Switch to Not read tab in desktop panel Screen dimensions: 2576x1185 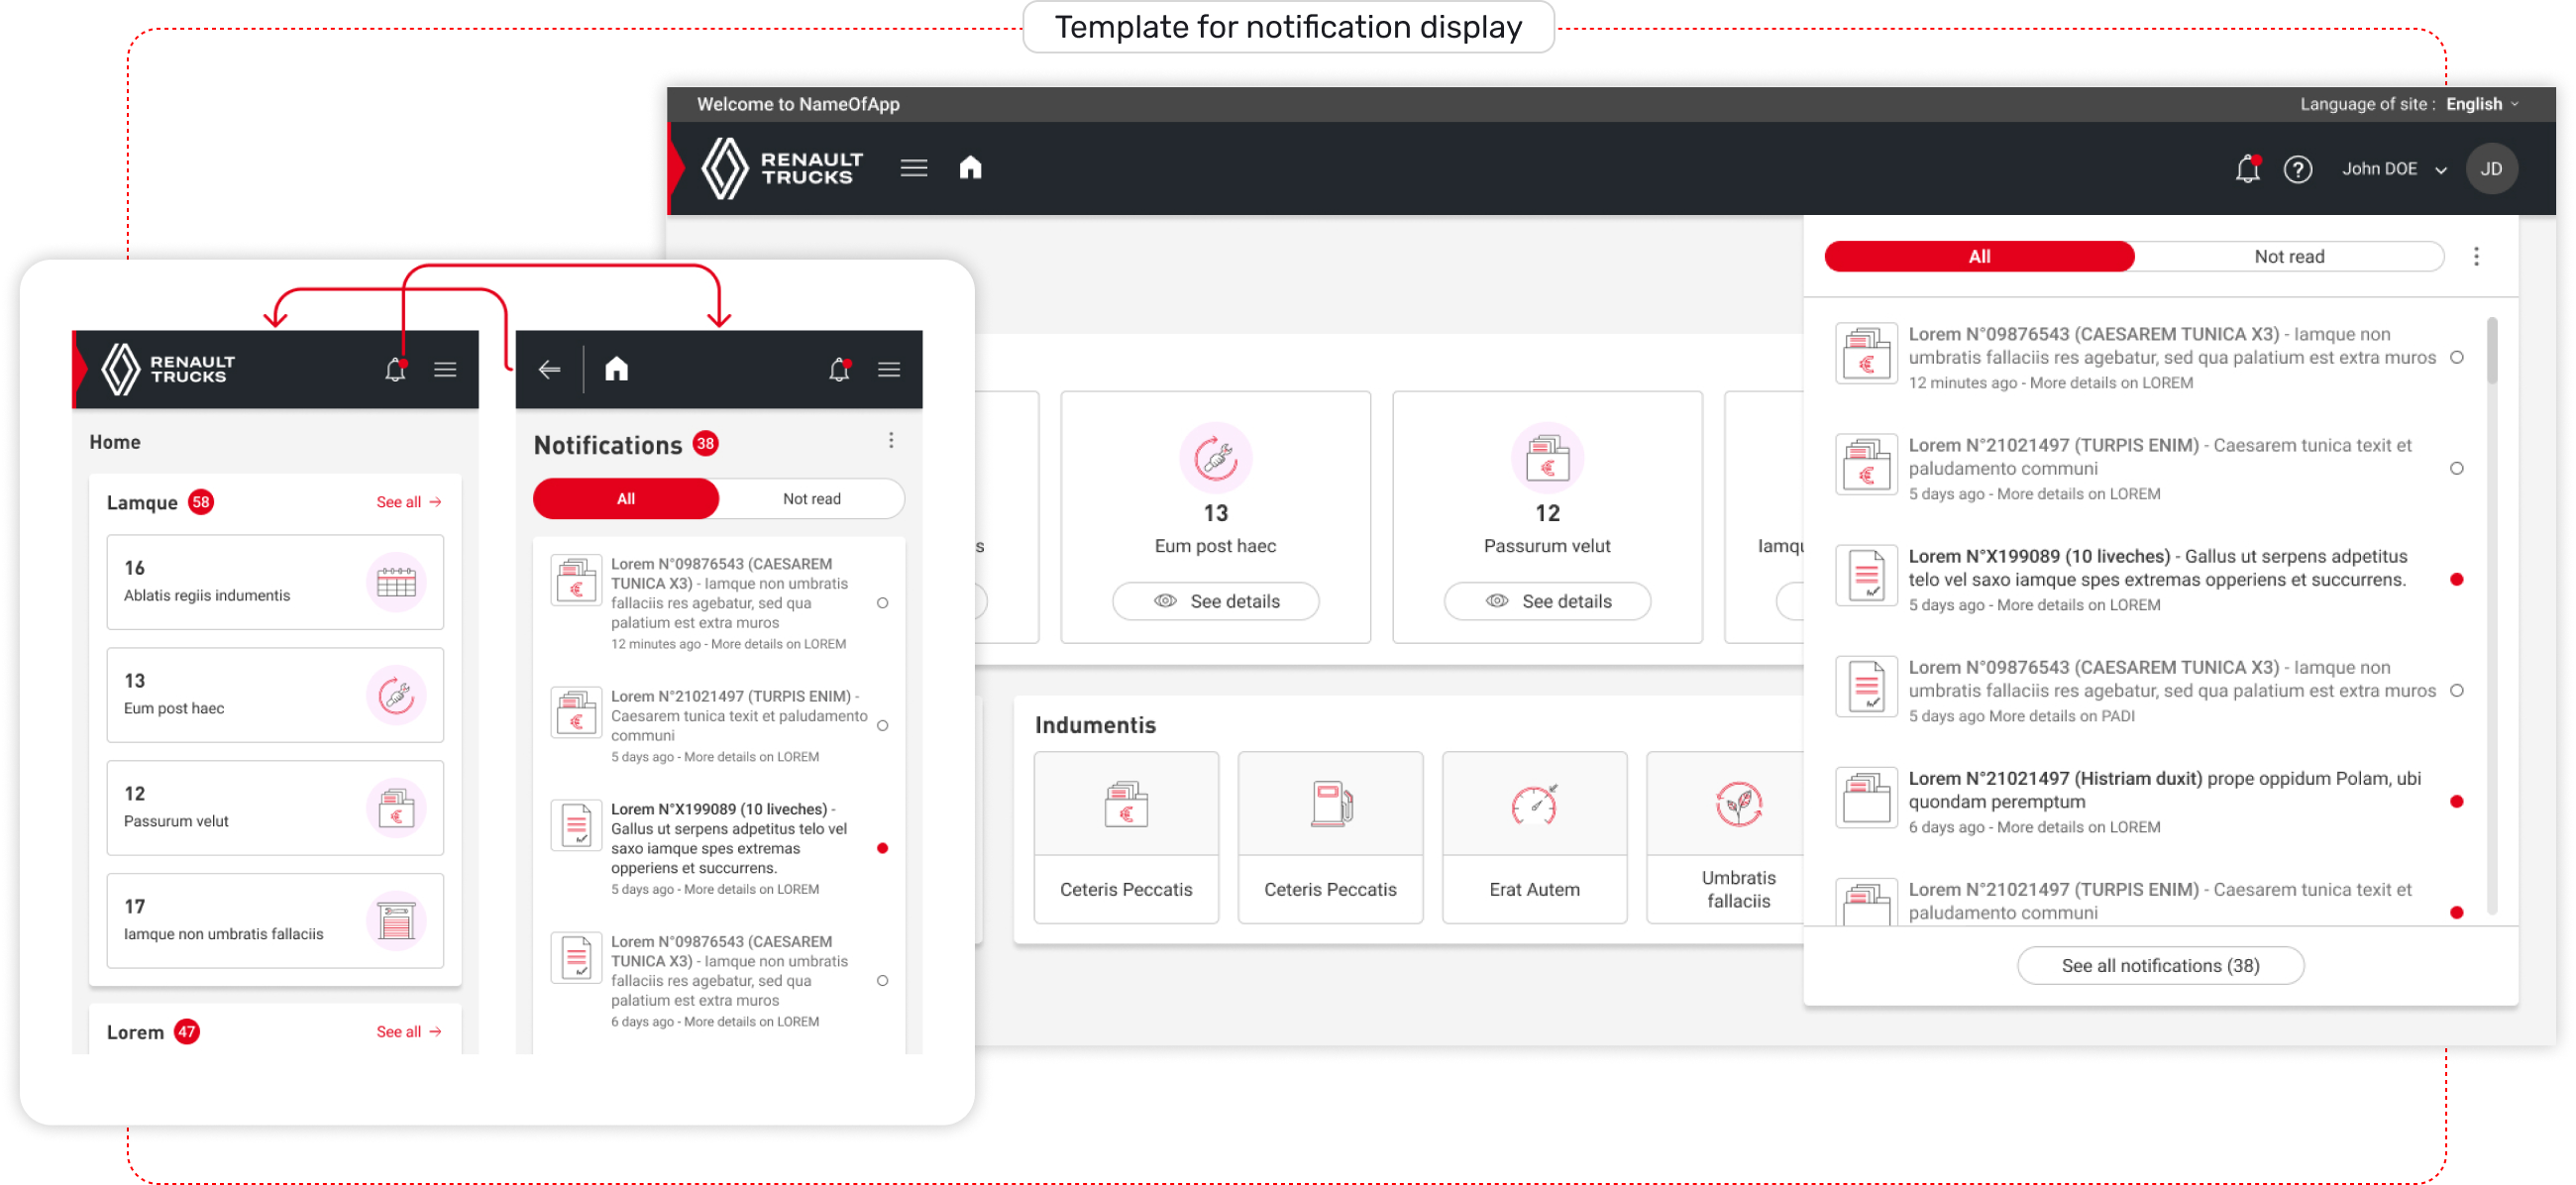click(x=2288, y=256)
